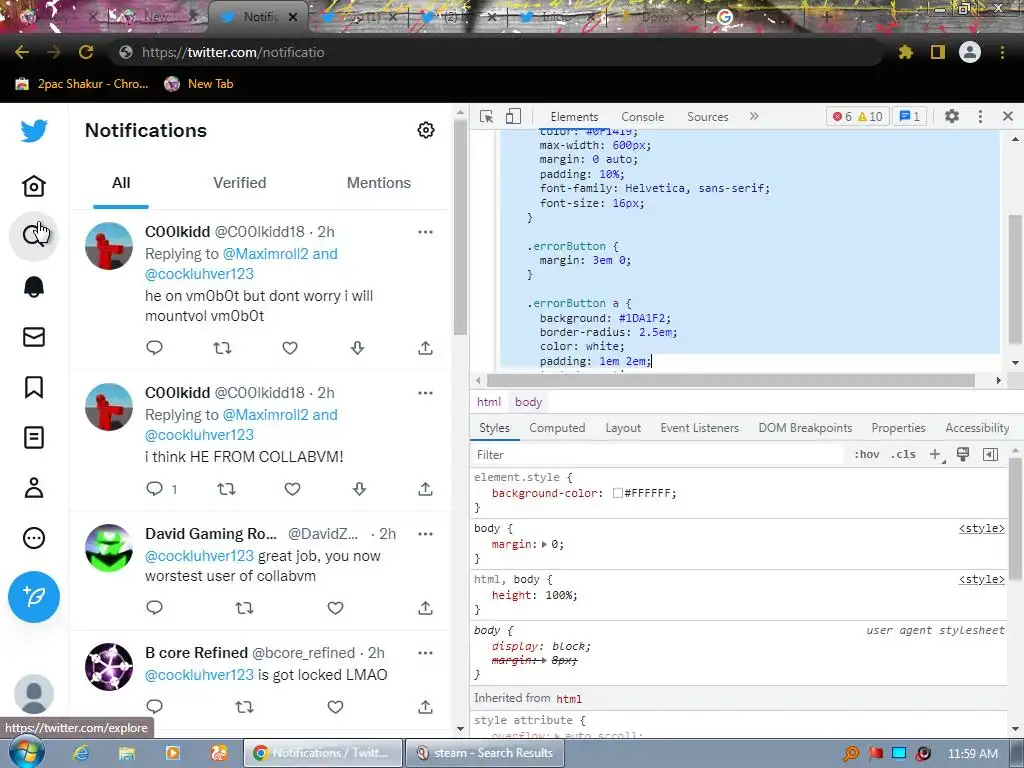The image size is (1024, 768).
Task: Go to Home in Twitter sidebar
Action: click(x=34, y=186)
